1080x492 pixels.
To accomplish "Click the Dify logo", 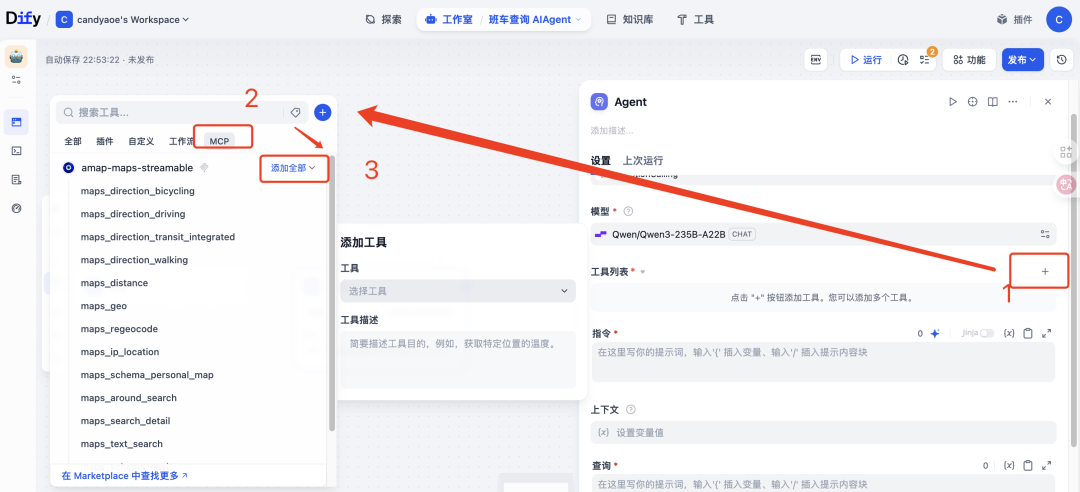I will [x=23, y=19].
